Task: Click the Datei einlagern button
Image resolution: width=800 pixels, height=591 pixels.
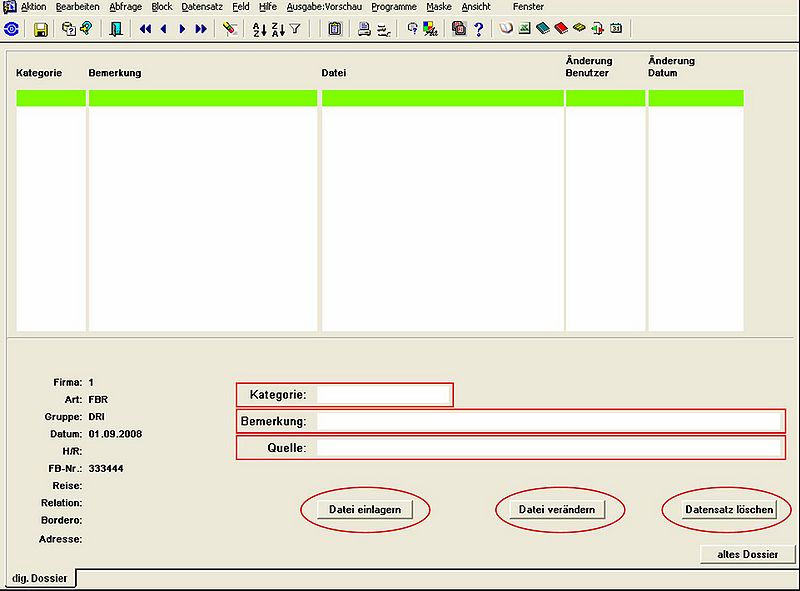Action: point(365,509)
